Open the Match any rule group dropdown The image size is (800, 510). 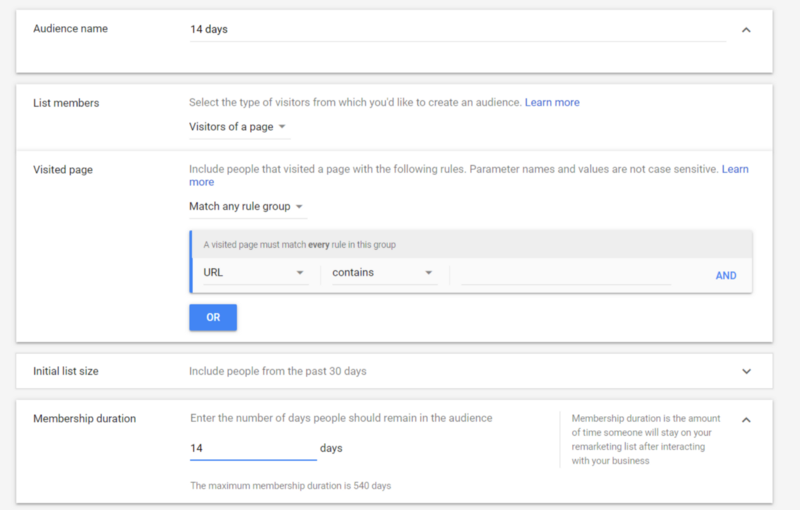coord(247,207)
